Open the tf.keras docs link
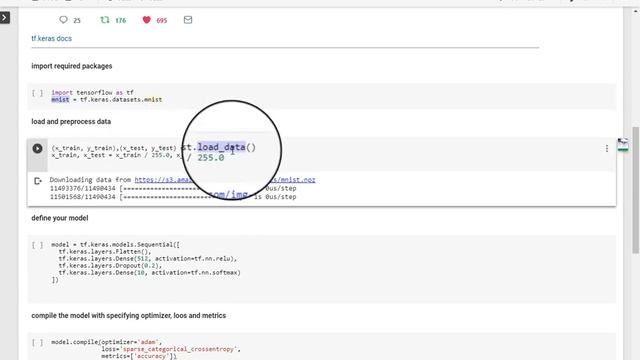 click(x=51, y=38)
